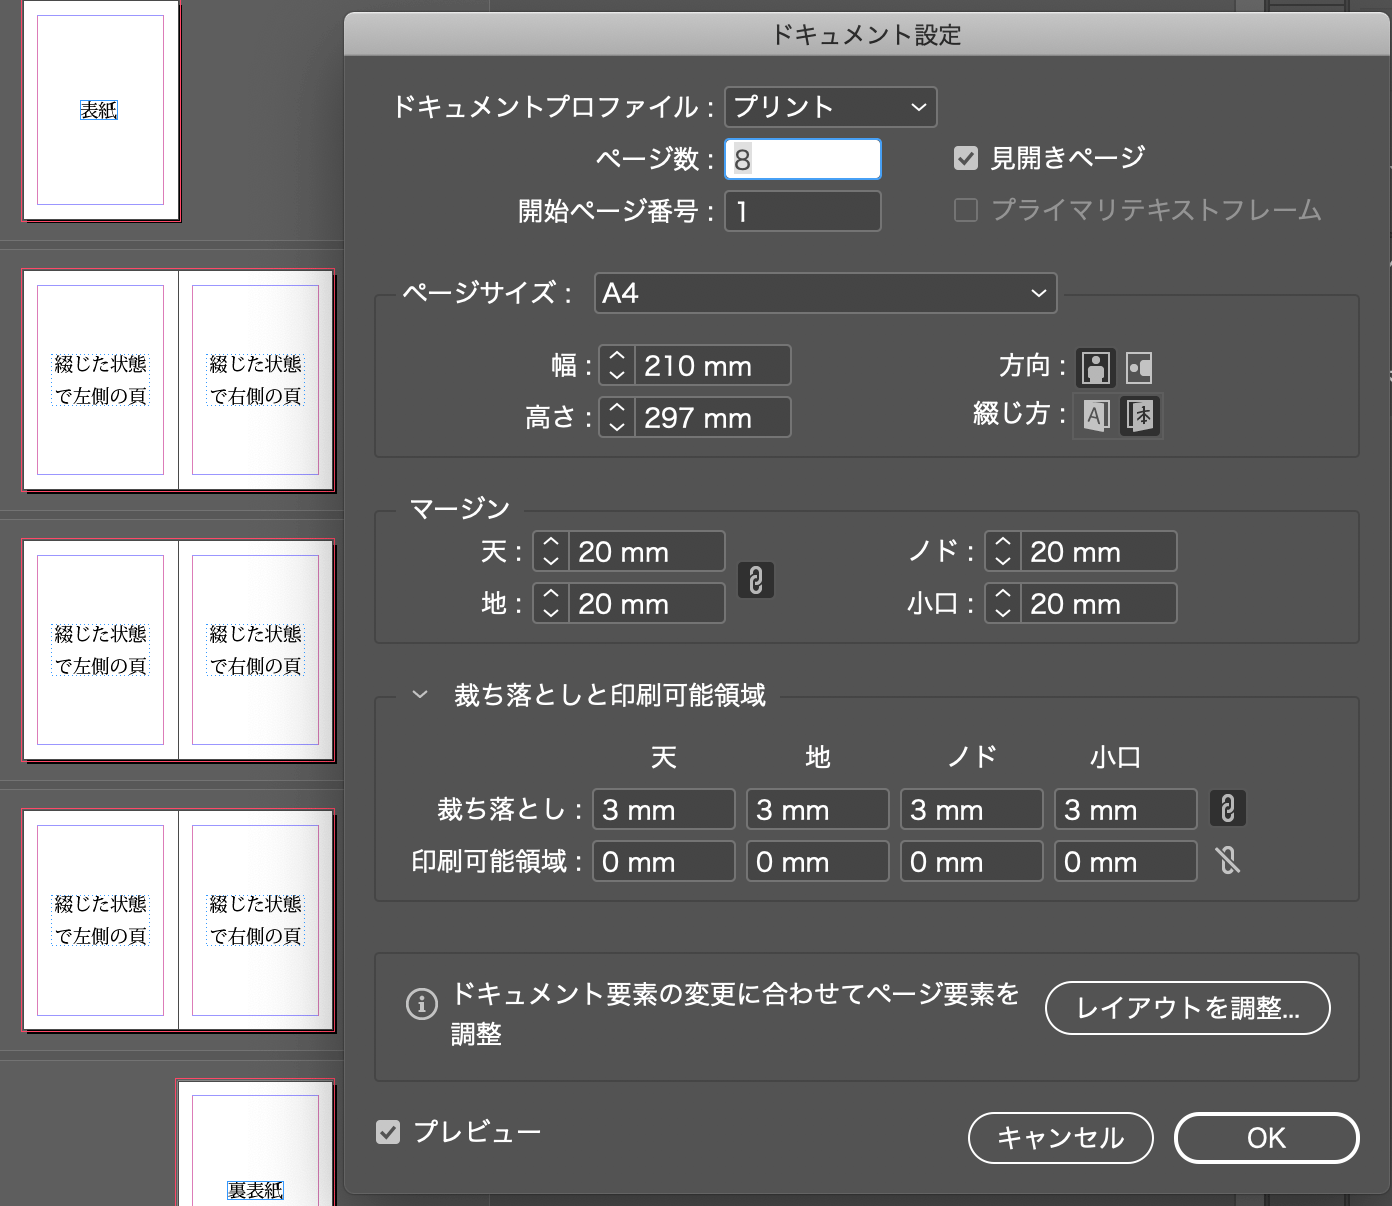Screen dimensions: 1392x1206
Task: Click the info icon beside adjust layout text
Action: click(422, 1004)
